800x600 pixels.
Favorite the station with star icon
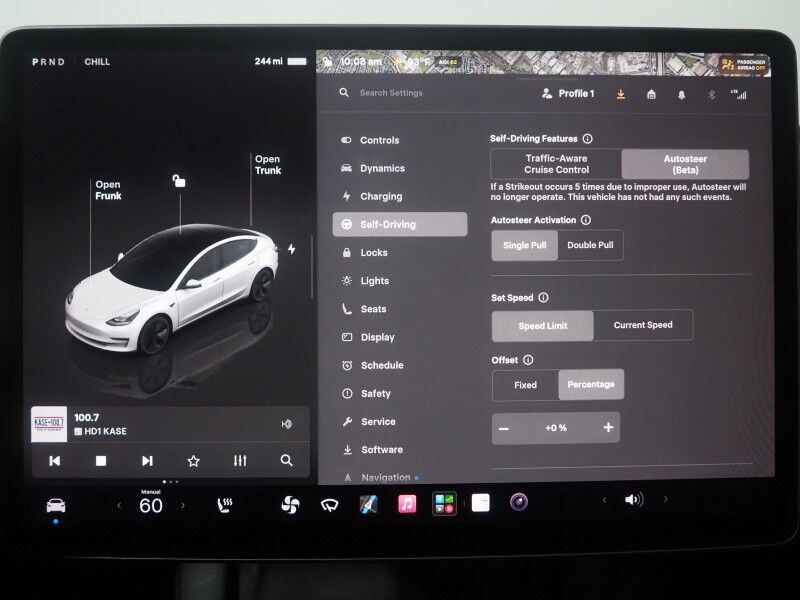[x=193, y=461]
